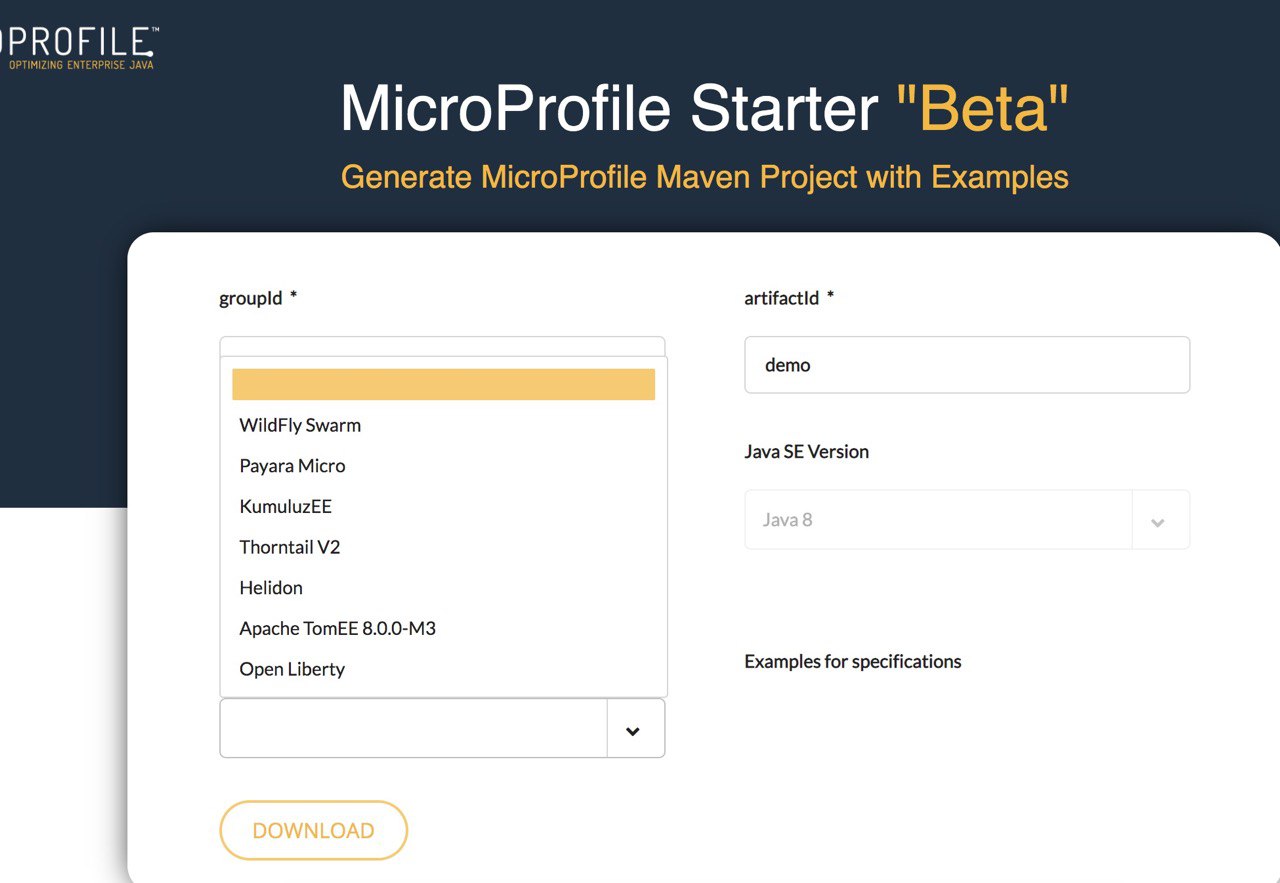Select KumuluzEE from dropdown list
This screenshot has height=883, width=1280.
pyautogui.click(x=443, y=507)
